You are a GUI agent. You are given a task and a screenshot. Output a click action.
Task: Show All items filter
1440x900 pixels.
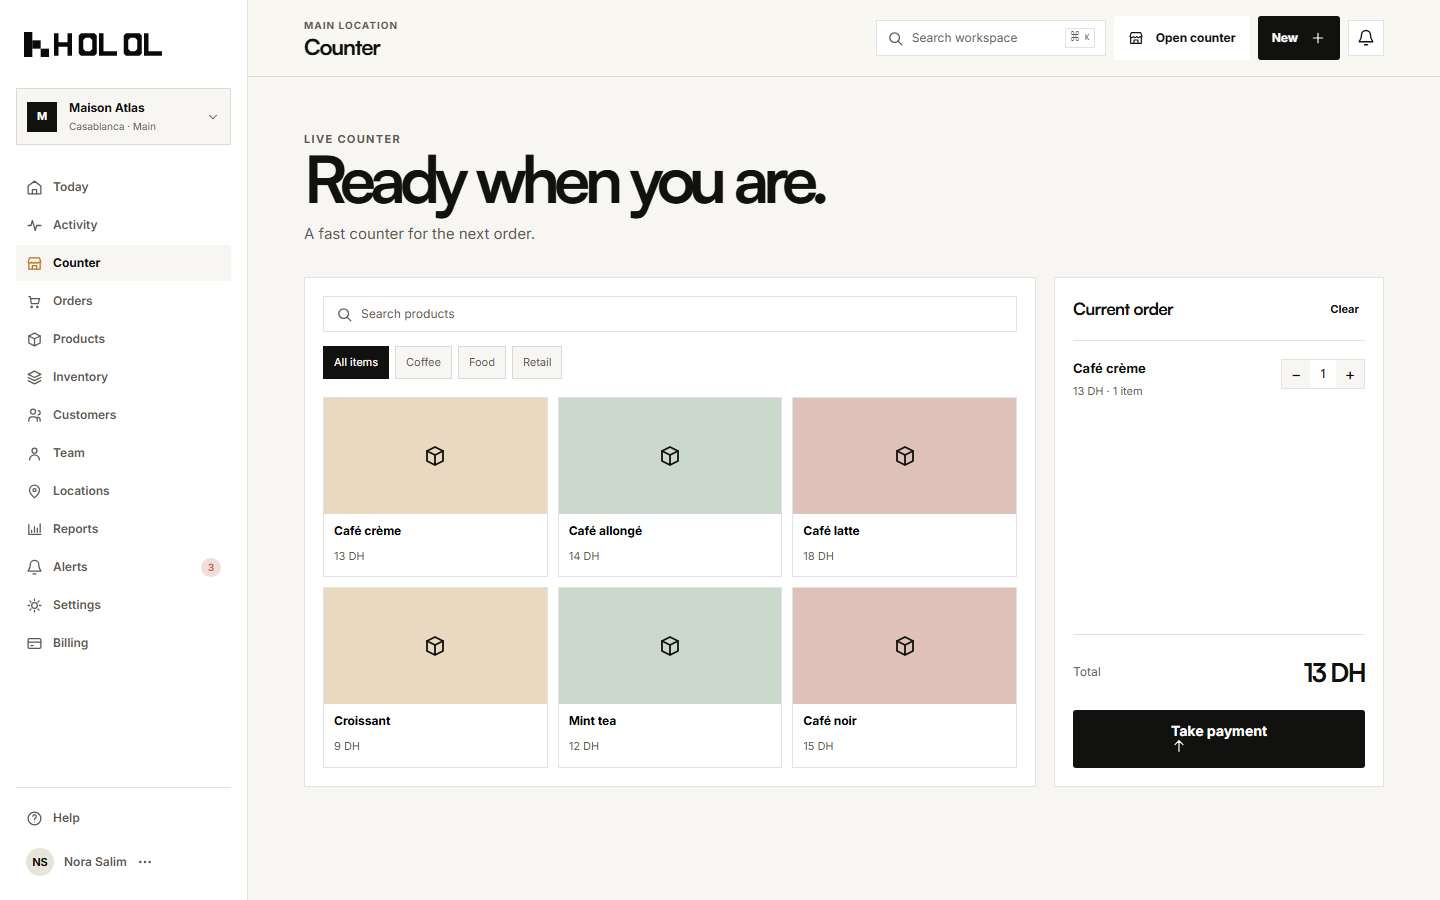click(x=356, y=363)
